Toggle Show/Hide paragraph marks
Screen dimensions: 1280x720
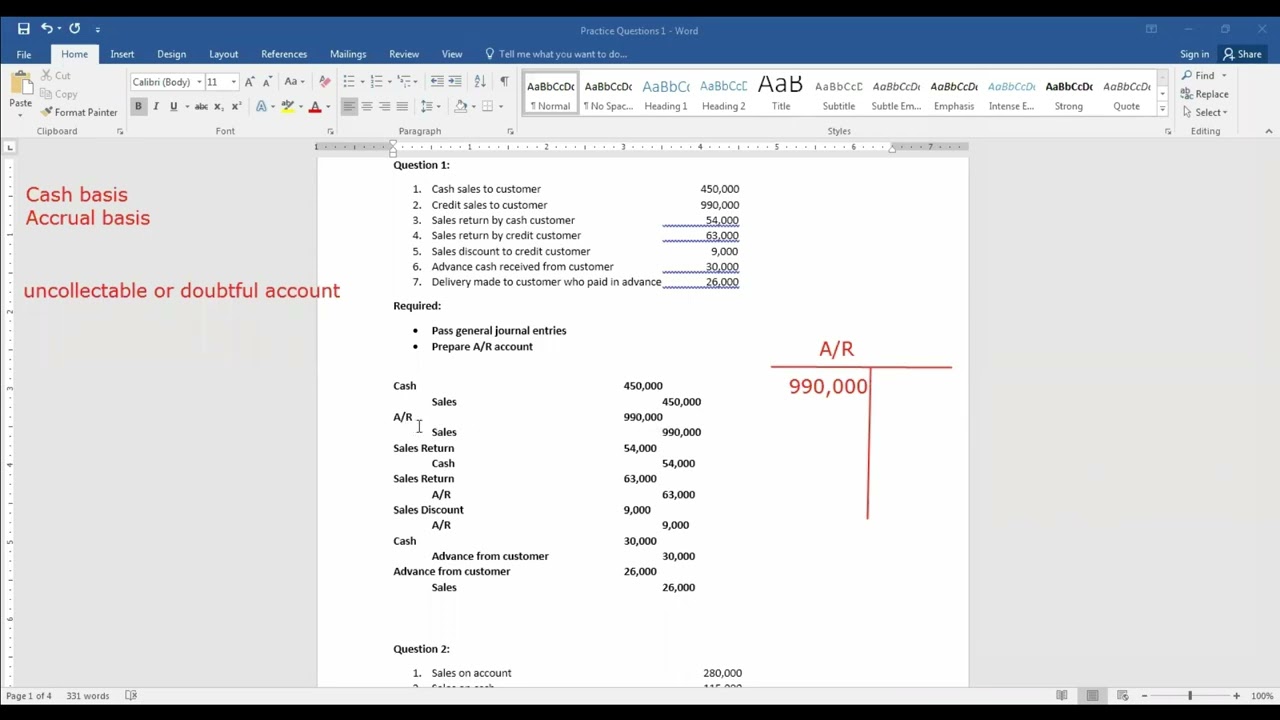point(504,82)
